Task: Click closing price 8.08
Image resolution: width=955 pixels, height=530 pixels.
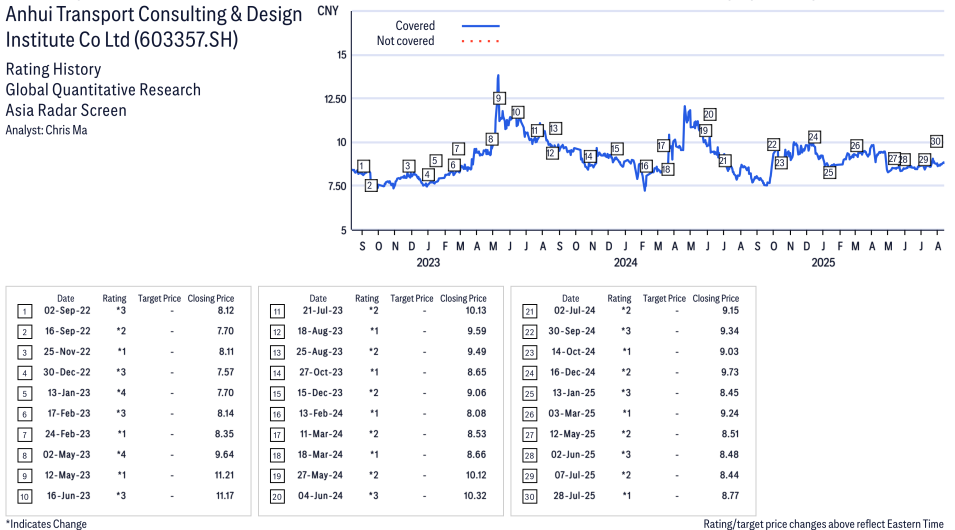Action: pyautogui.click(x=476, y=414)
